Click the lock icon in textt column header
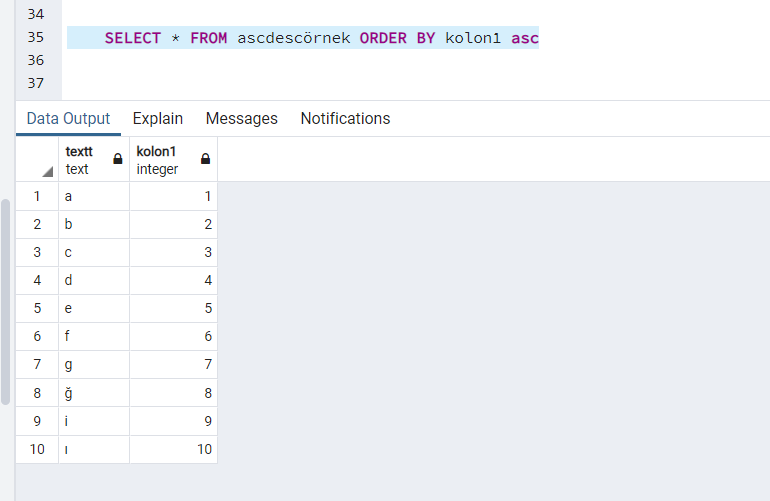Image resolution: width=770 pixels, height=501 pixels. pyautogui.click(x=118, y=159)
